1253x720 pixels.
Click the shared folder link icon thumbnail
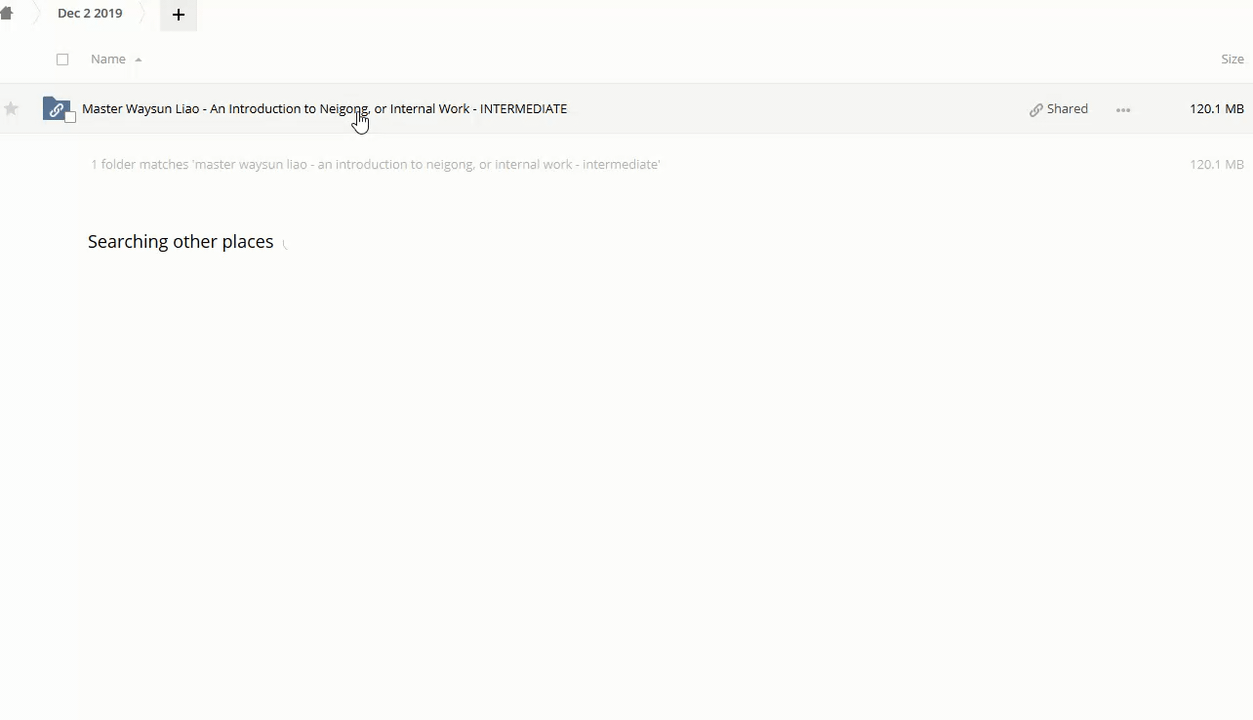(x=57, y=109)
